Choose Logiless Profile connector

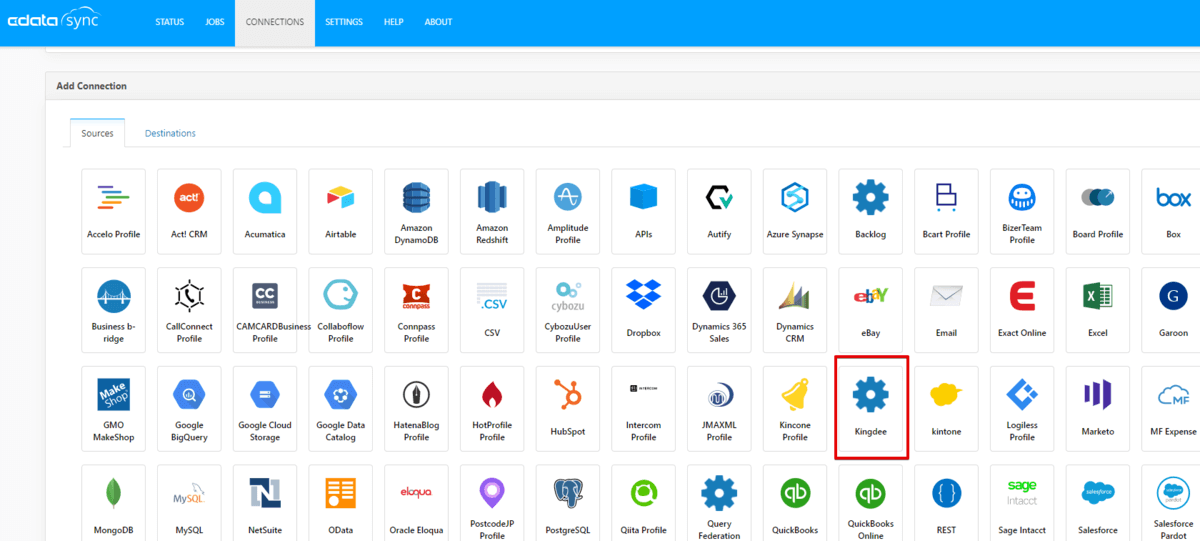click(1022, 408)
